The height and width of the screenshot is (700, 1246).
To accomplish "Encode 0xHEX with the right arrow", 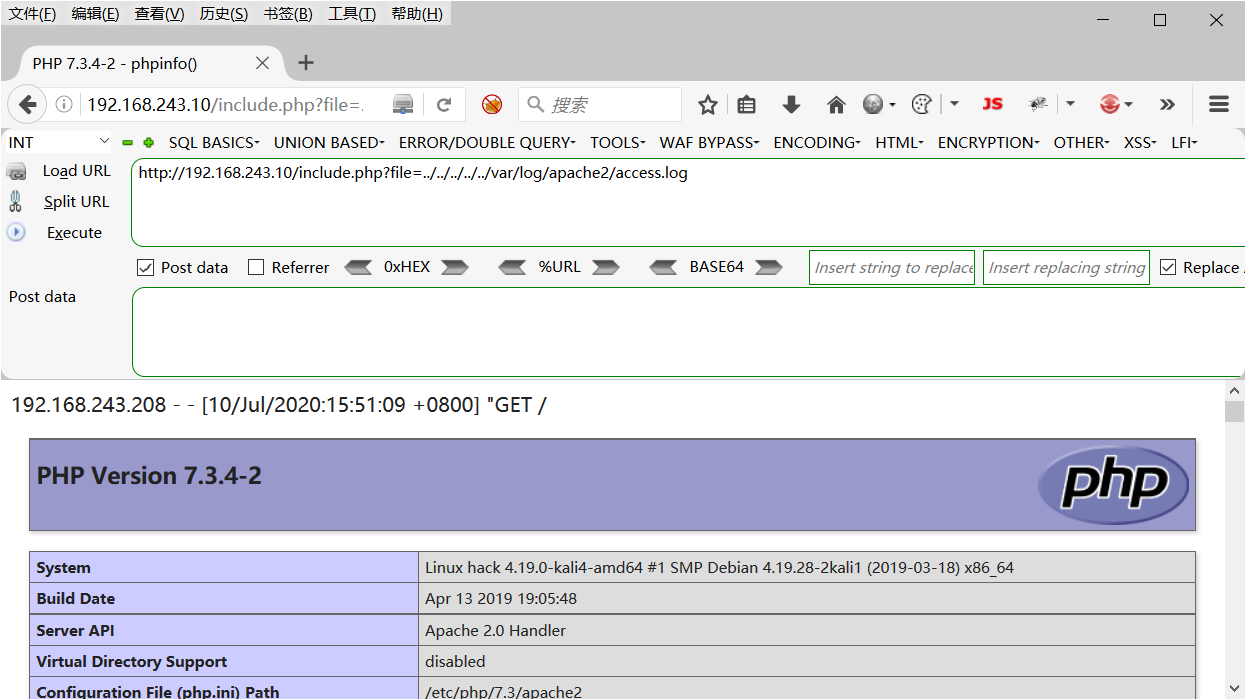I will click(455, 267).
